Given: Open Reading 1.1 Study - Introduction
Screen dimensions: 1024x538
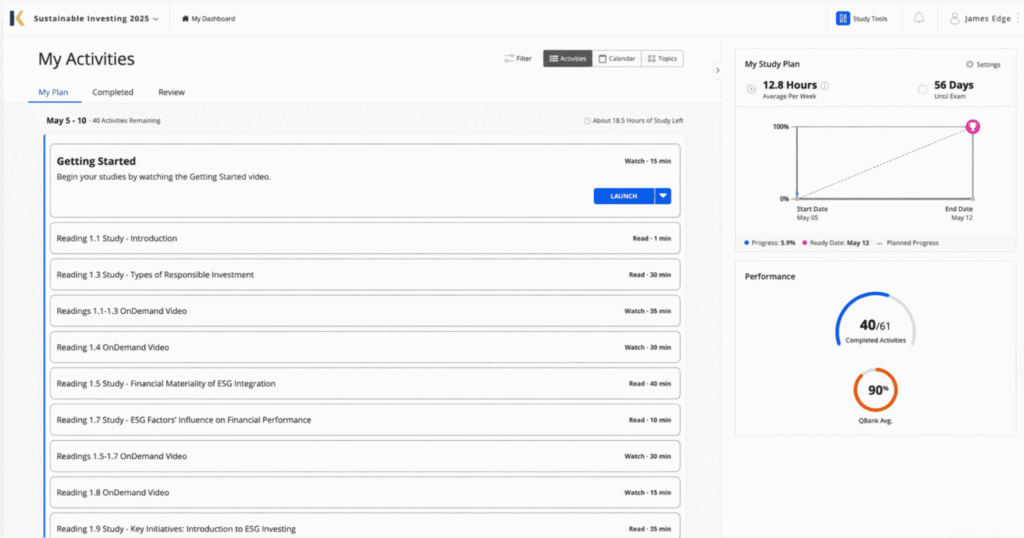Looking at the screenshot, I should pos(365,238).
